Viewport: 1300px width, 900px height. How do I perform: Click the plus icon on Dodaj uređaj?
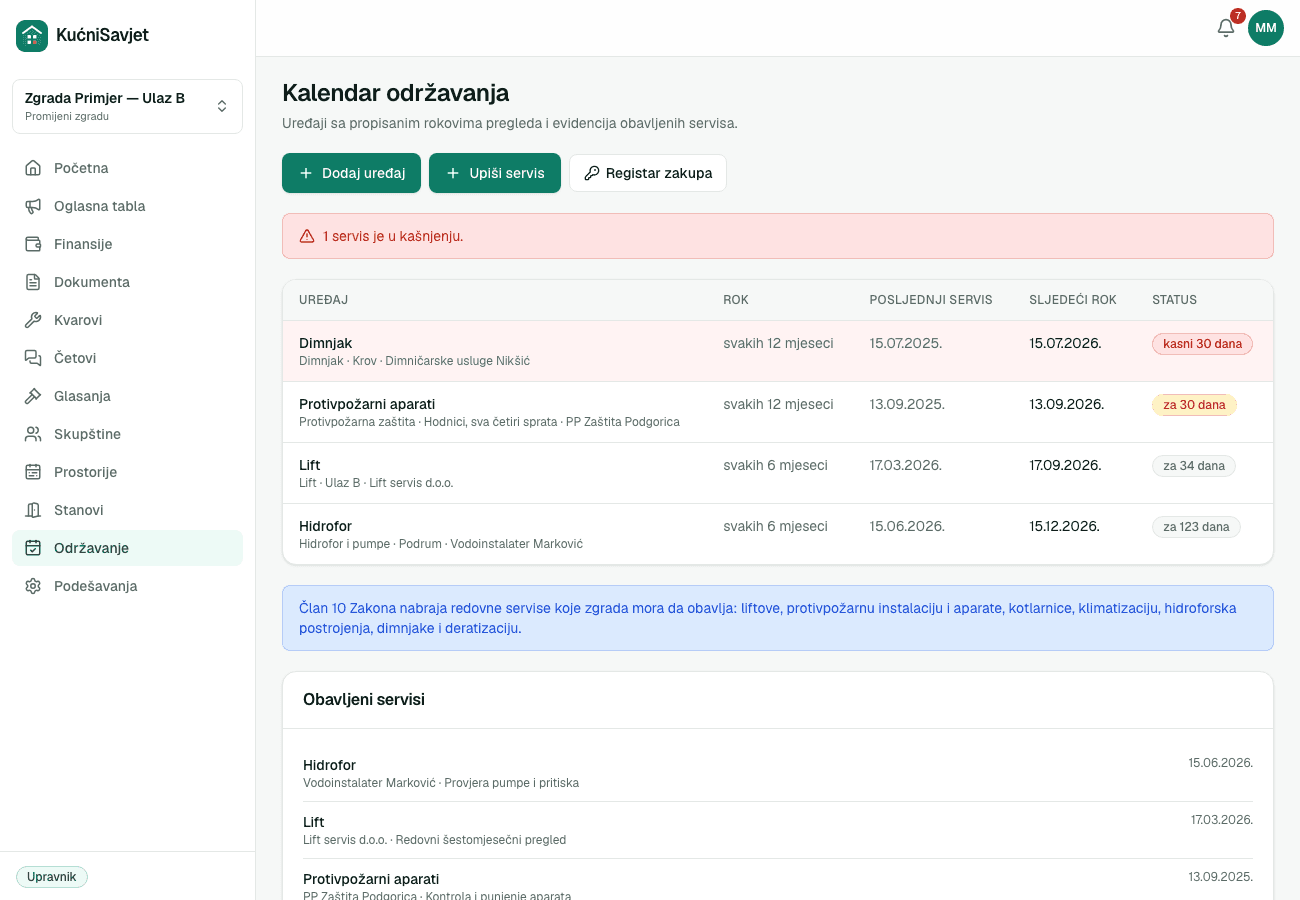(306, 173)
